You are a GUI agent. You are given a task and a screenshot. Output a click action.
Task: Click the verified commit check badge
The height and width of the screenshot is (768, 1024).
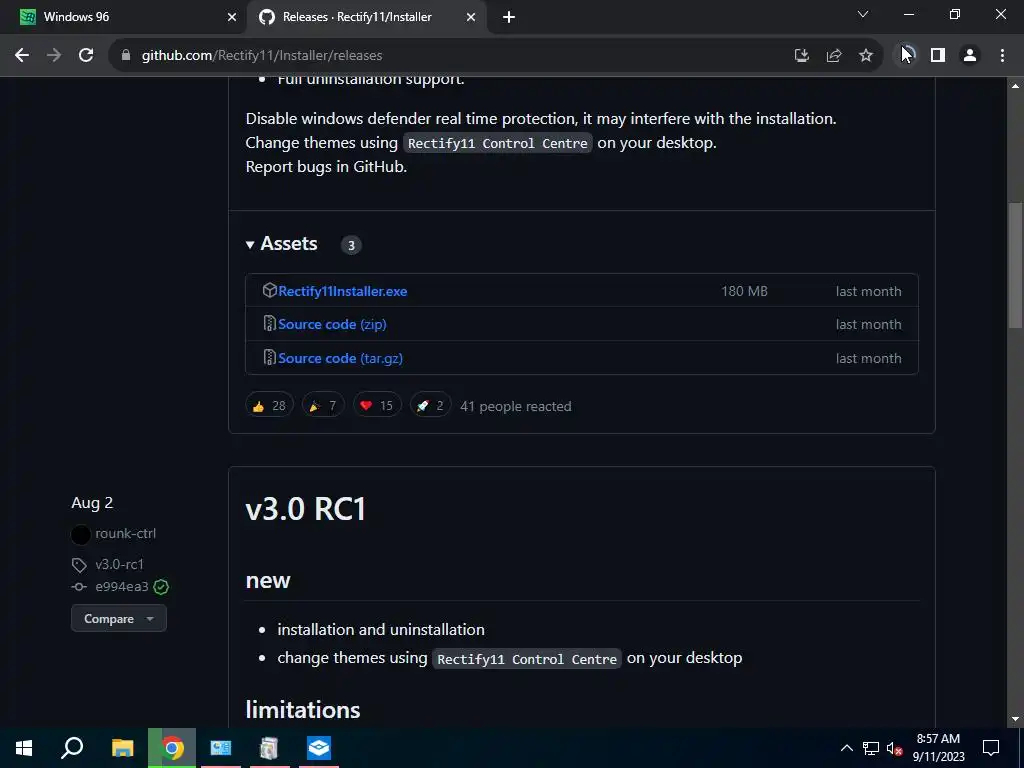pos(161,587)
